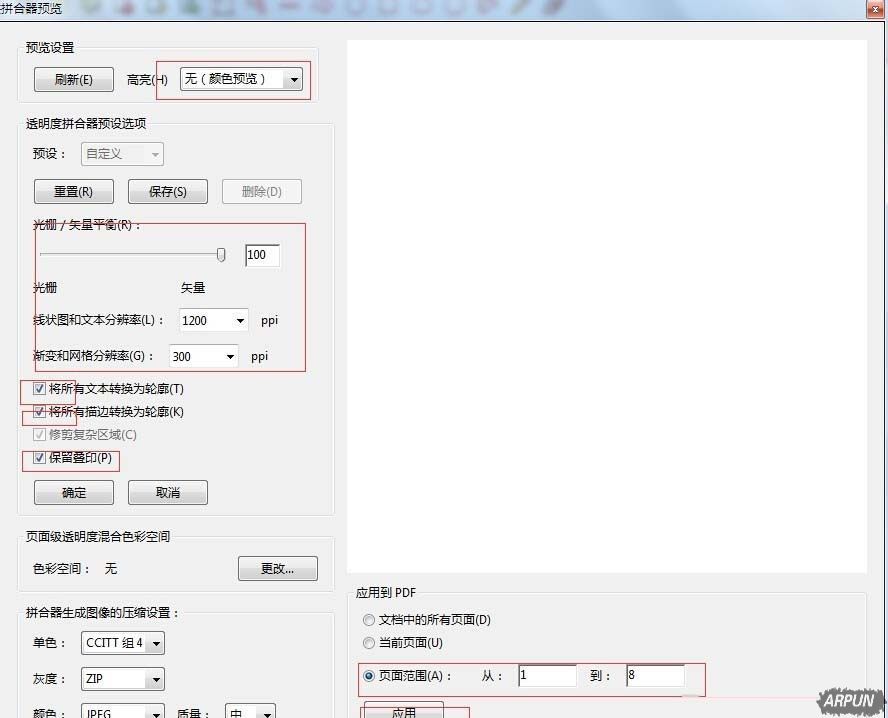Click the 保存 preset button
The height and width of the screenshot is (718, 888).
pyautogui.click(x=167, y=191)
